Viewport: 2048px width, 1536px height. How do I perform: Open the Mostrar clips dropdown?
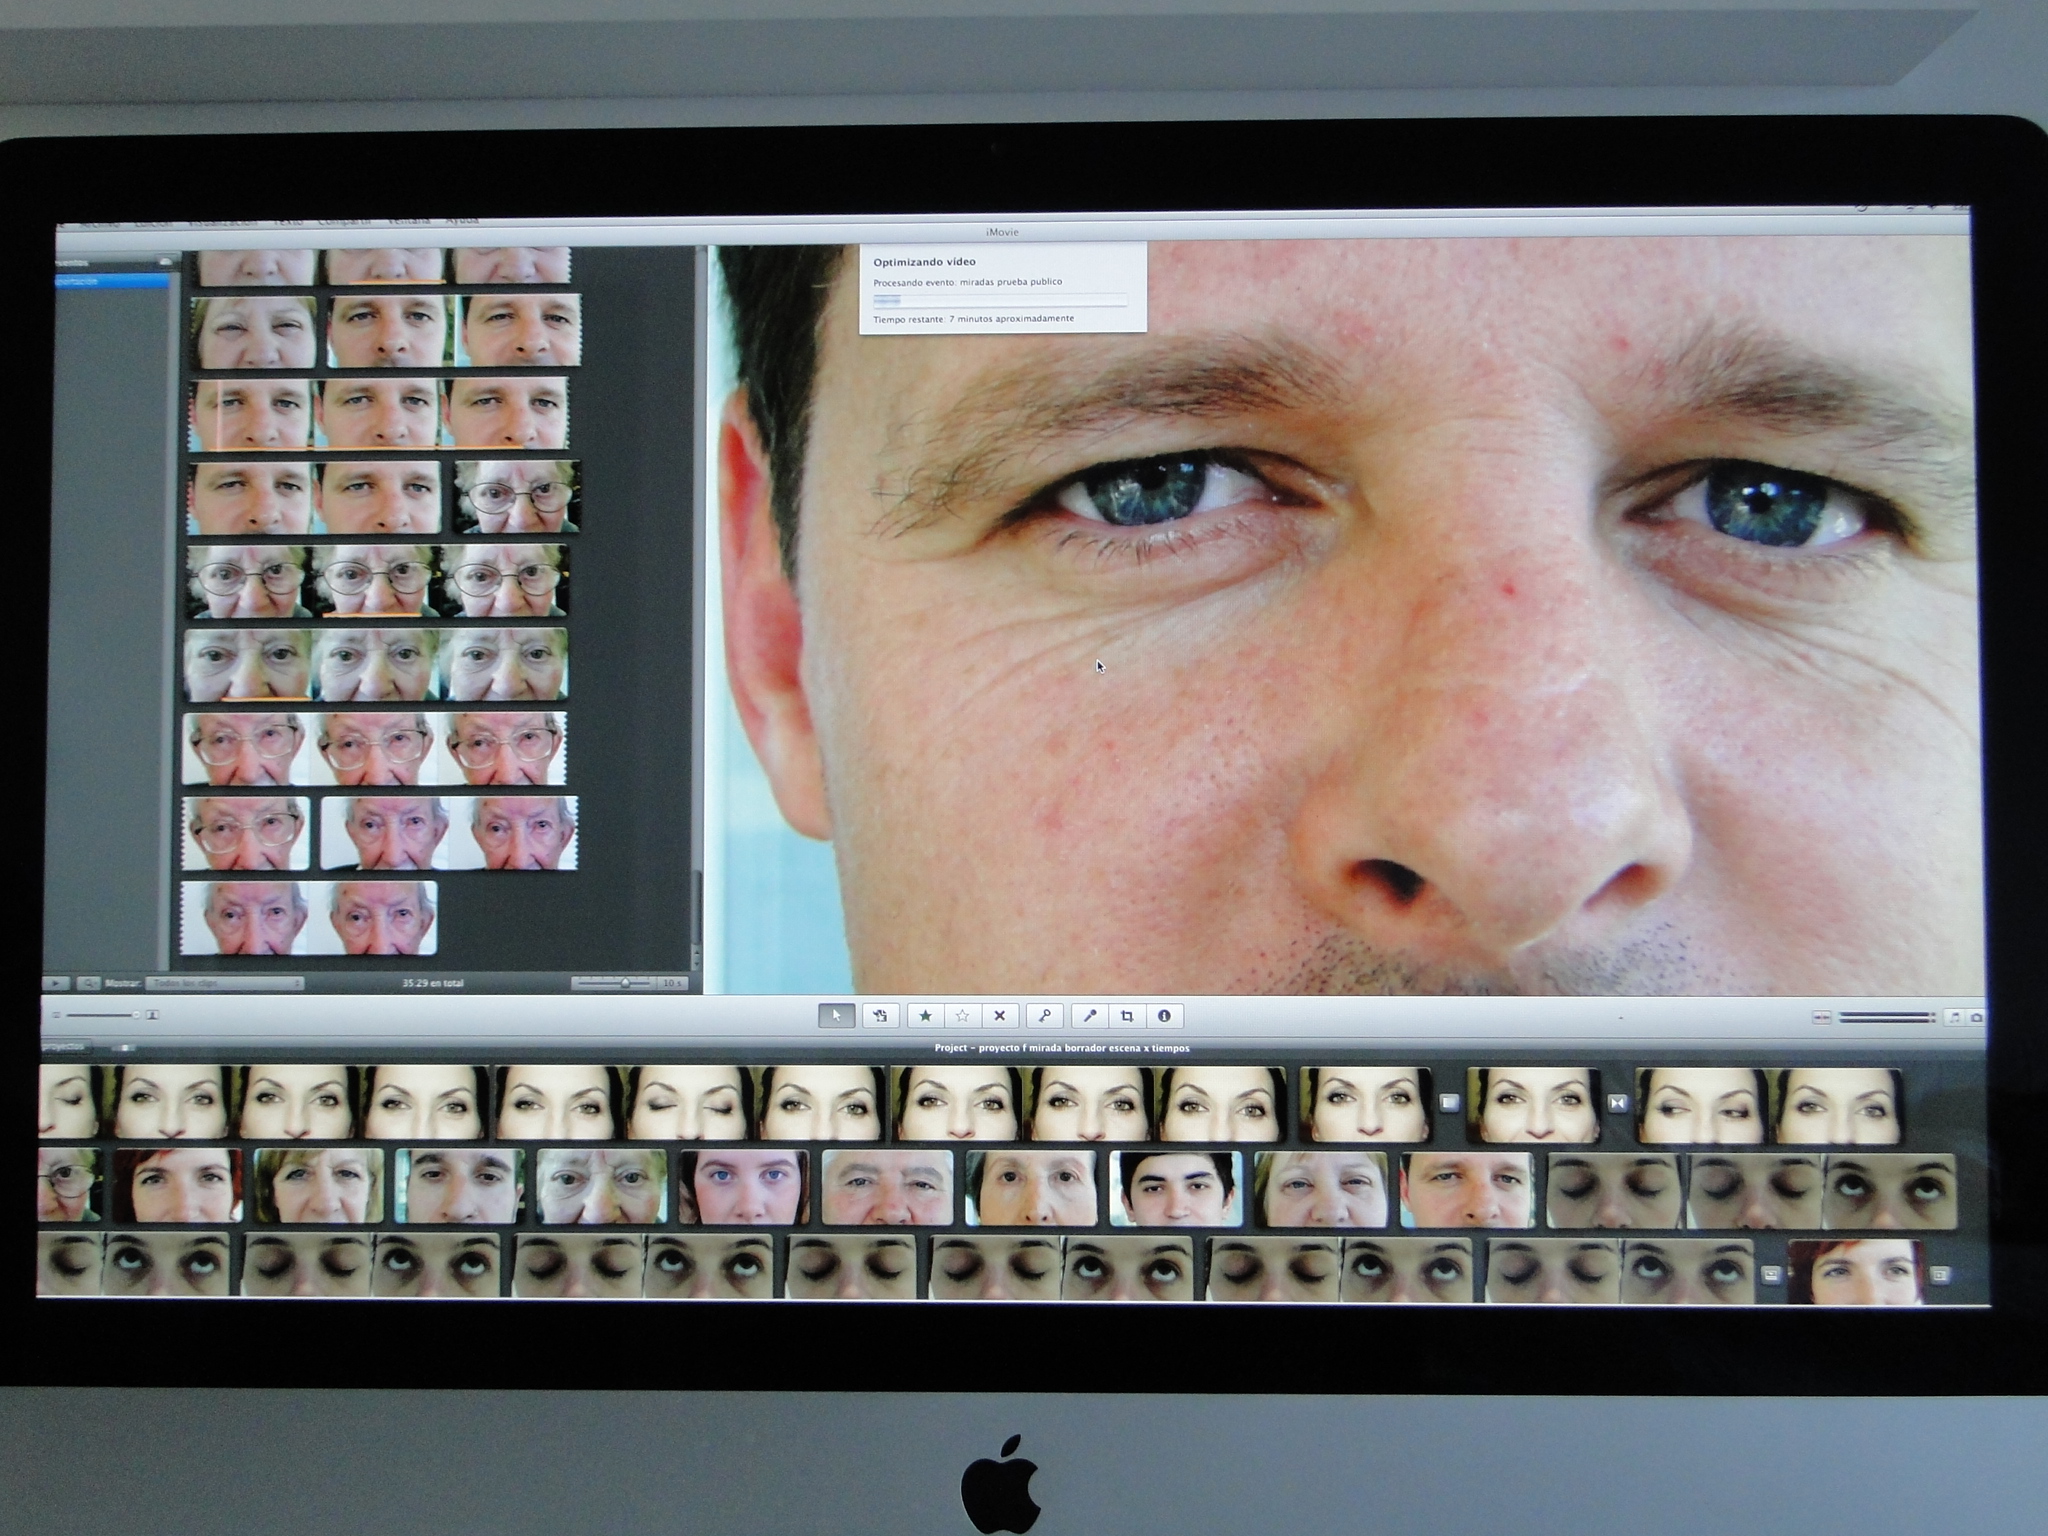[x=225, y=983]
